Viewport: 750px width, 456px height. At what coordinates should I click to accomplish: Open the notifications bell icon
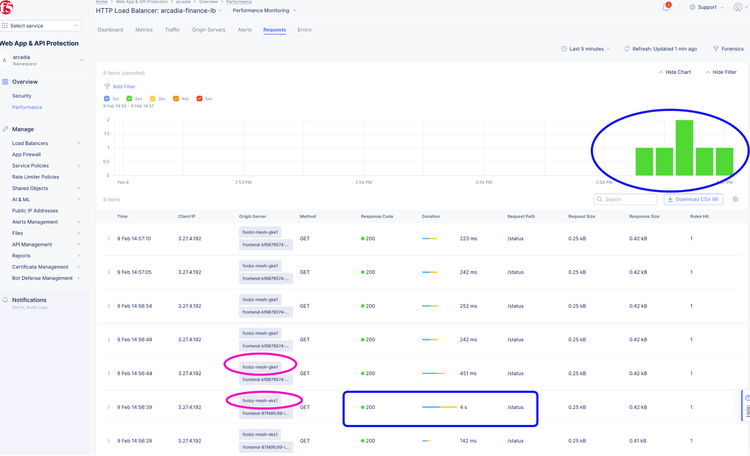tap(667, 7)
